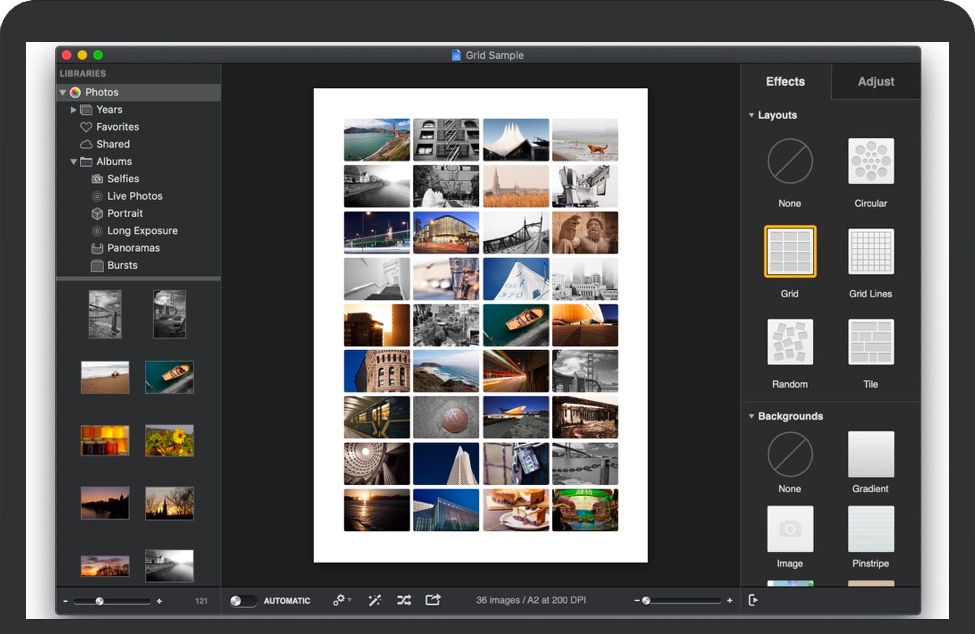
Task: Set layout to None
Action: (x=789, y=161)
